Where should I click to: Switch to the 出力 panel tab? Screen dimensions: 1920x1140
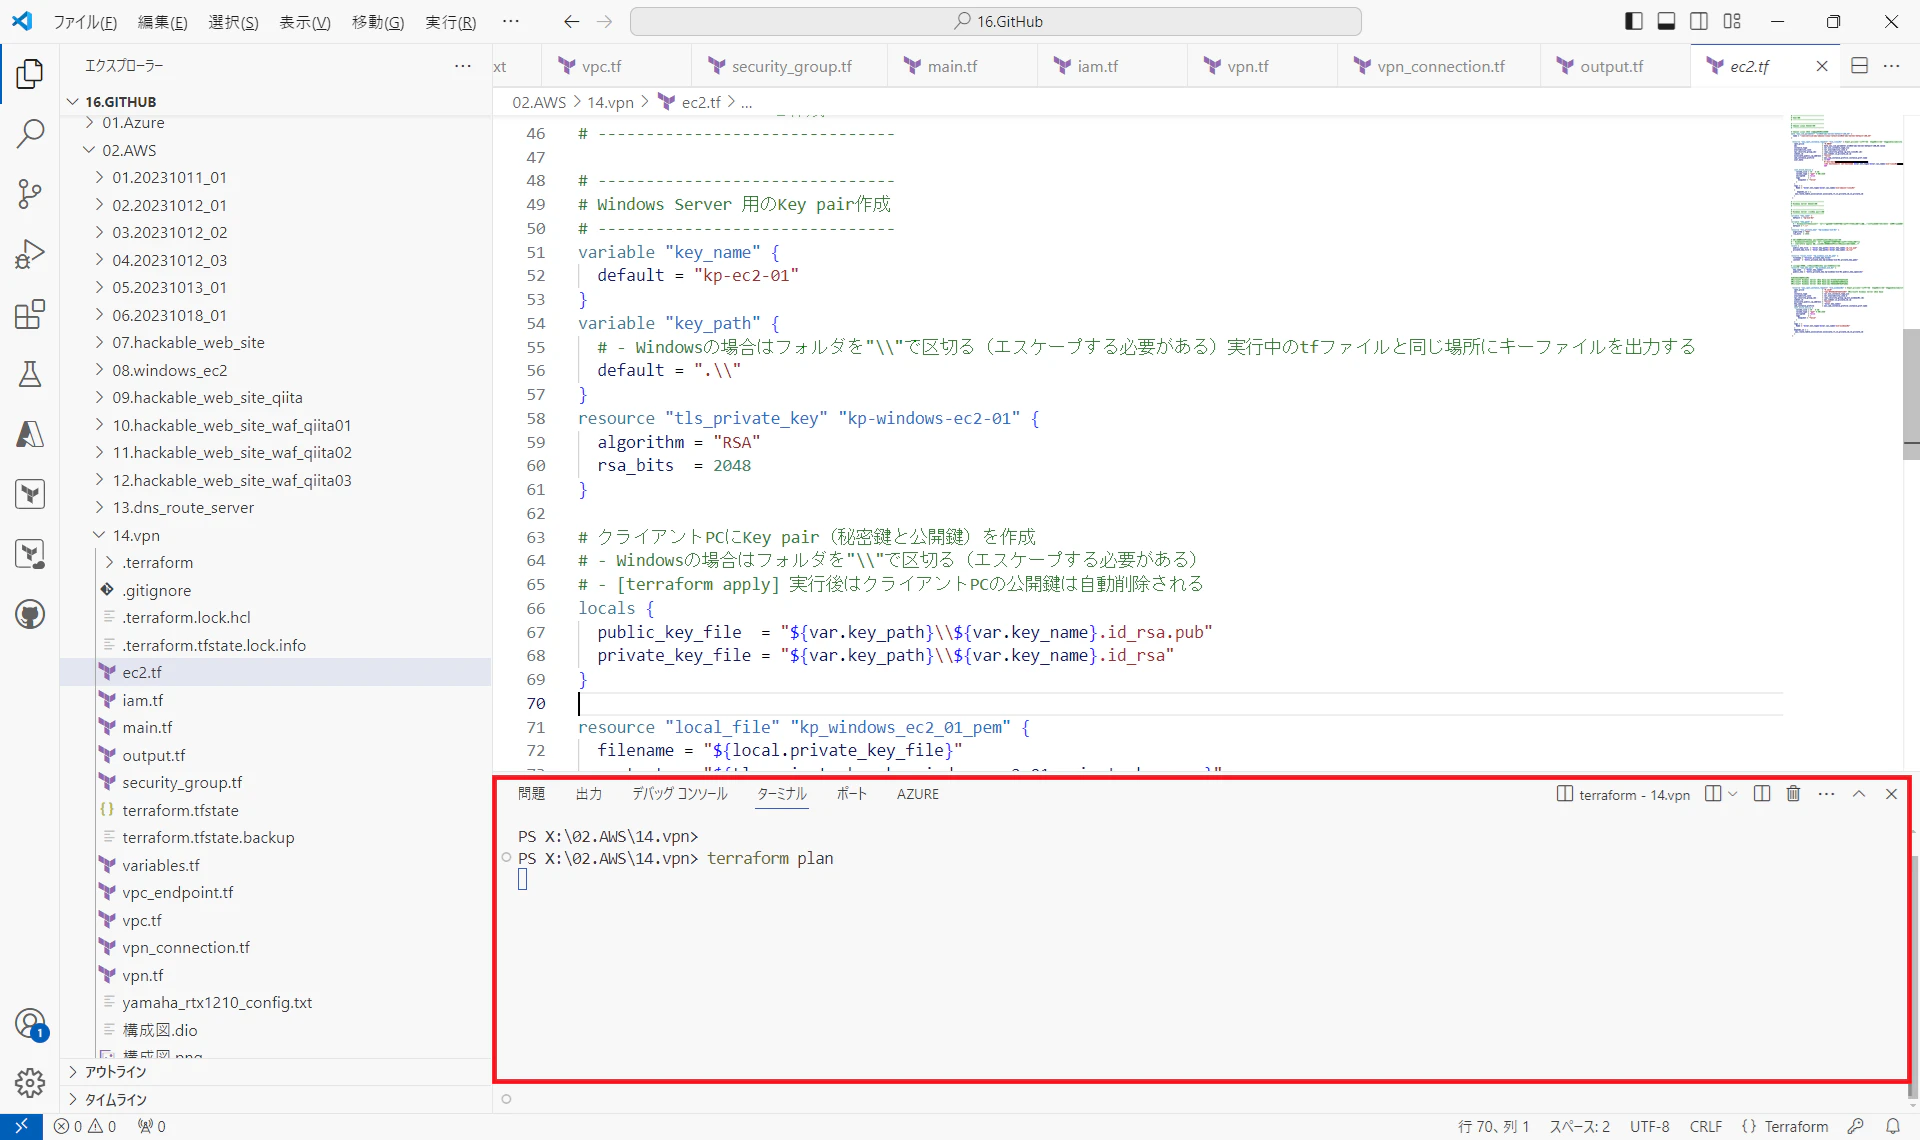pos(589,793)
